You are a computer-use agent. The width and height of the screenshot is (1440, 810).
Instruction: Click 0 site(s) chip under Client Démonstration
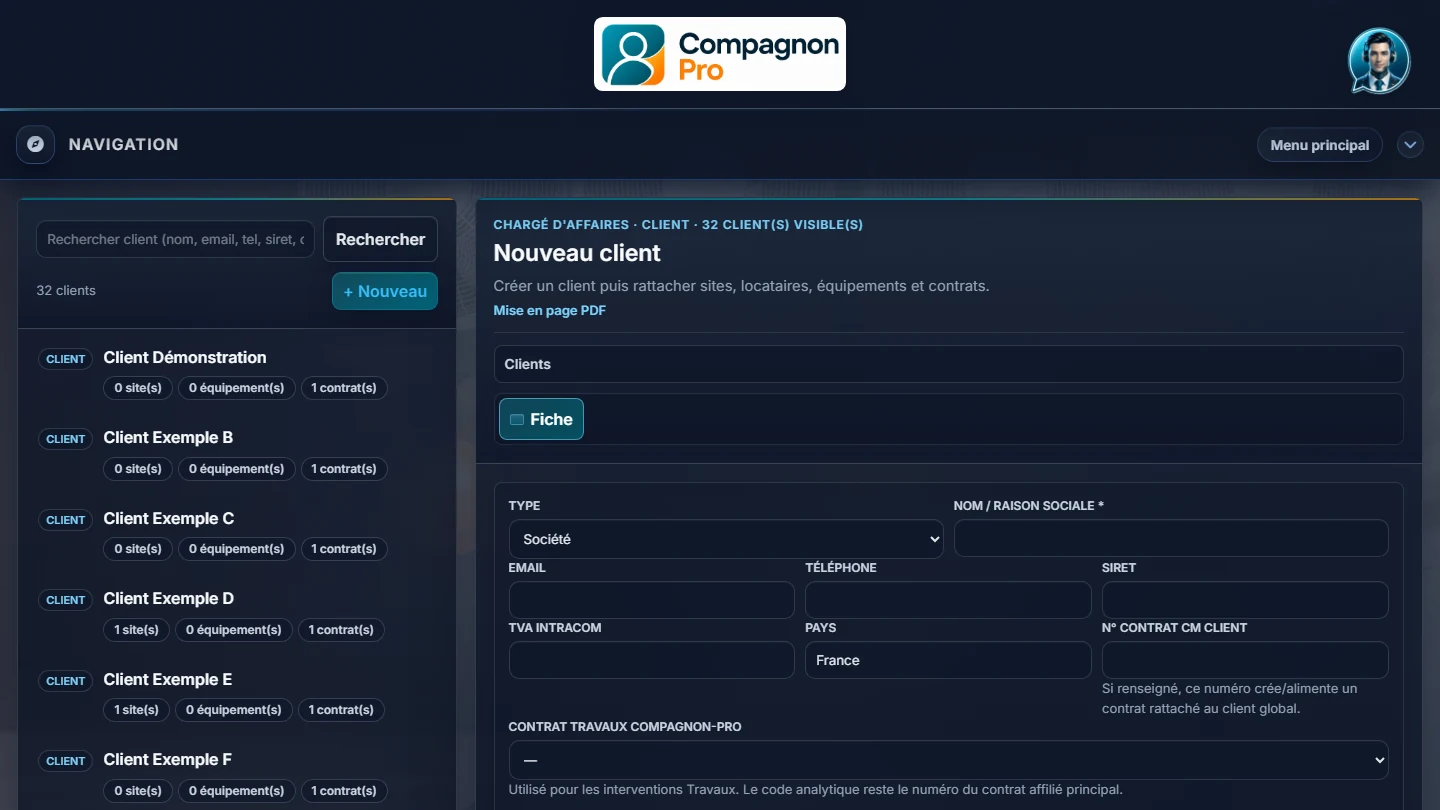click(x=138, y=388)
